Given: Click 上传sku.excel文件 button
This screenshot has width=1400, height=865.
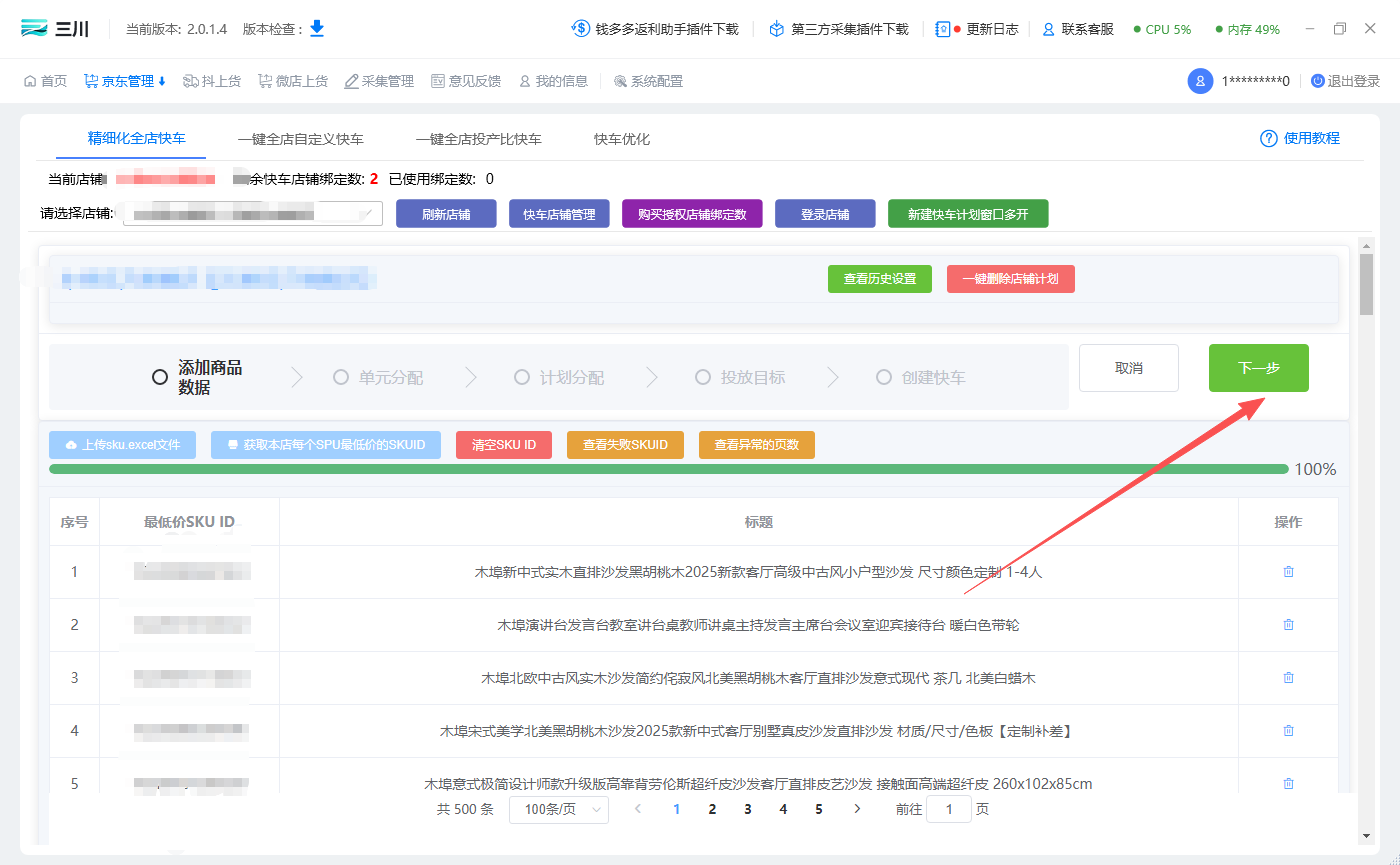Looking at the screenshot, I should pyautogui.click(x=122, y=445).
